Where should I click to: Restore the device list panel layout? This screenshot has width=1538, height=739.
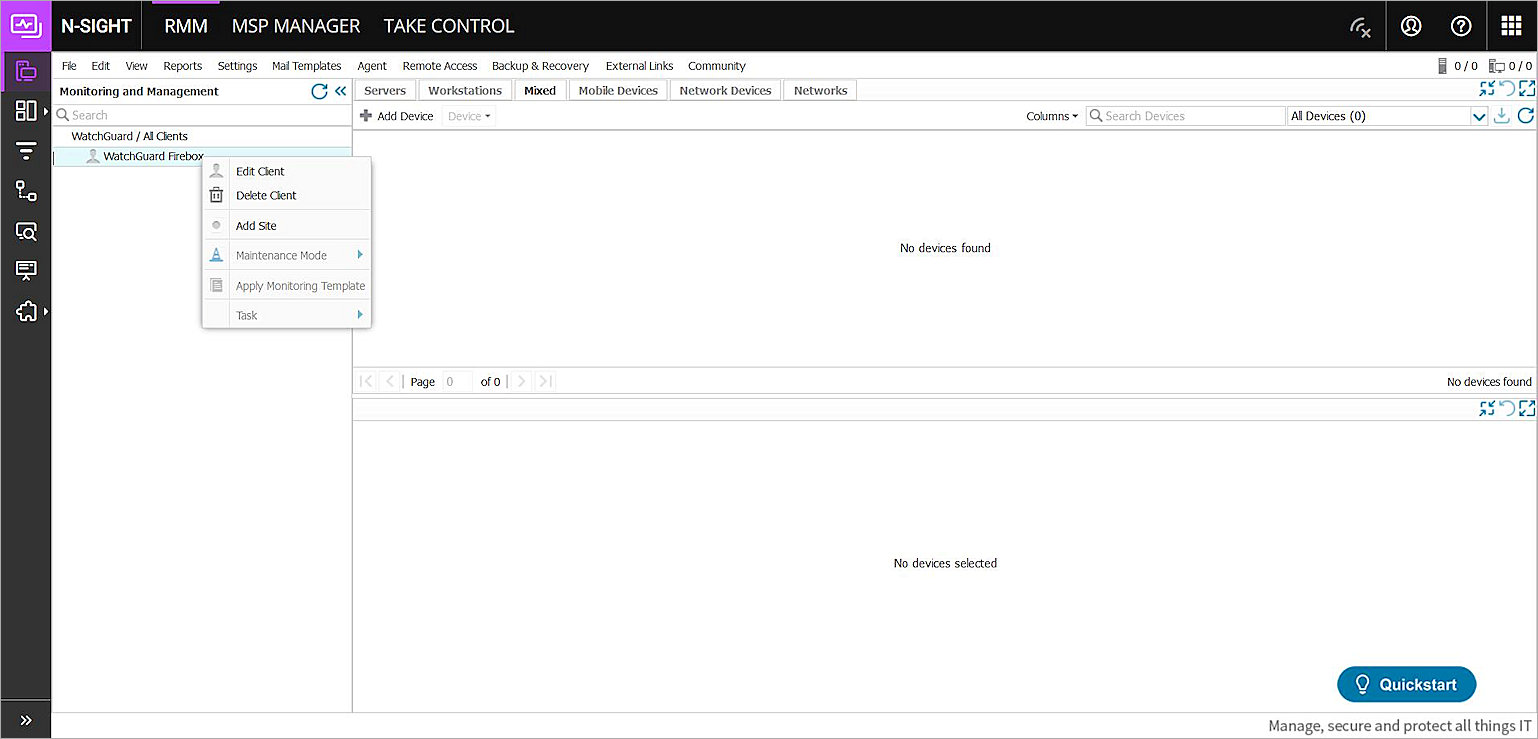tap(1507, 89)
